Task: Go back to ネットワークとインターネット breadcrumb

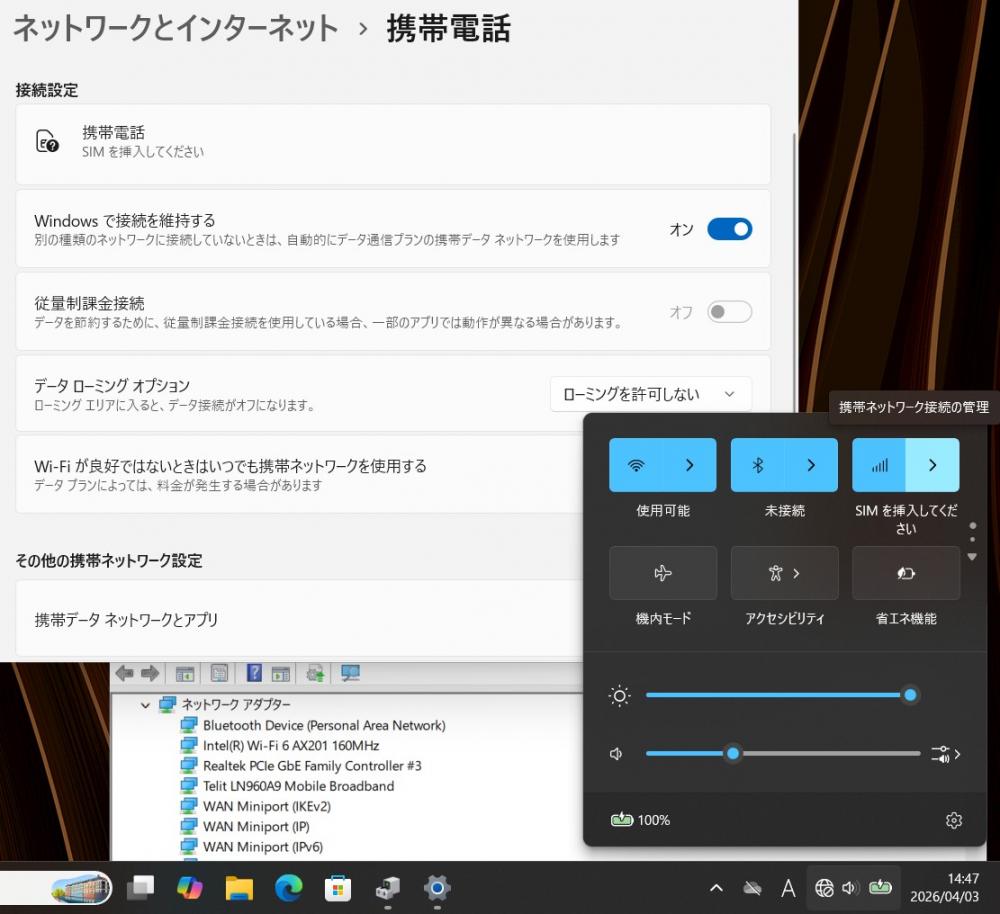Action: (x=175, y=29)
